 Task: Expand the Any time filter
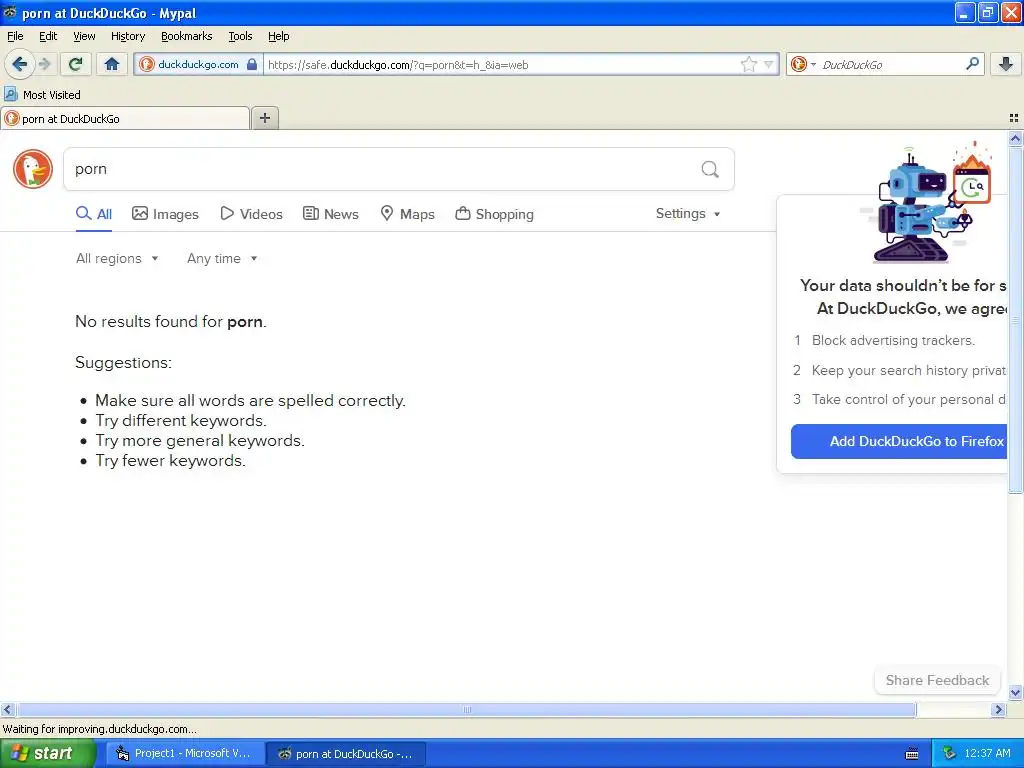pos(222,259)
